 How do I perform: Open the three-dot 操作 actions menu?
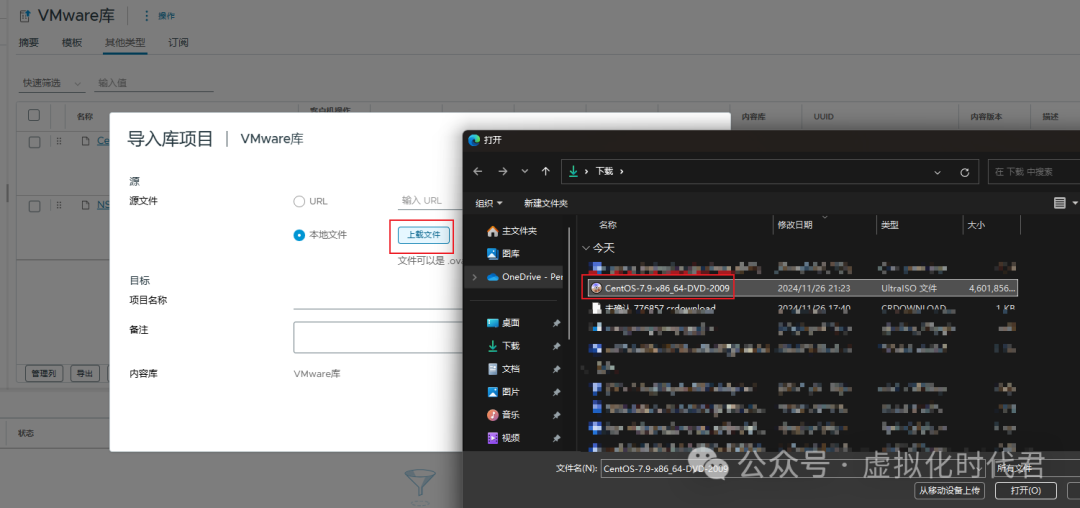pyautogui.click(x=159, y=16)
